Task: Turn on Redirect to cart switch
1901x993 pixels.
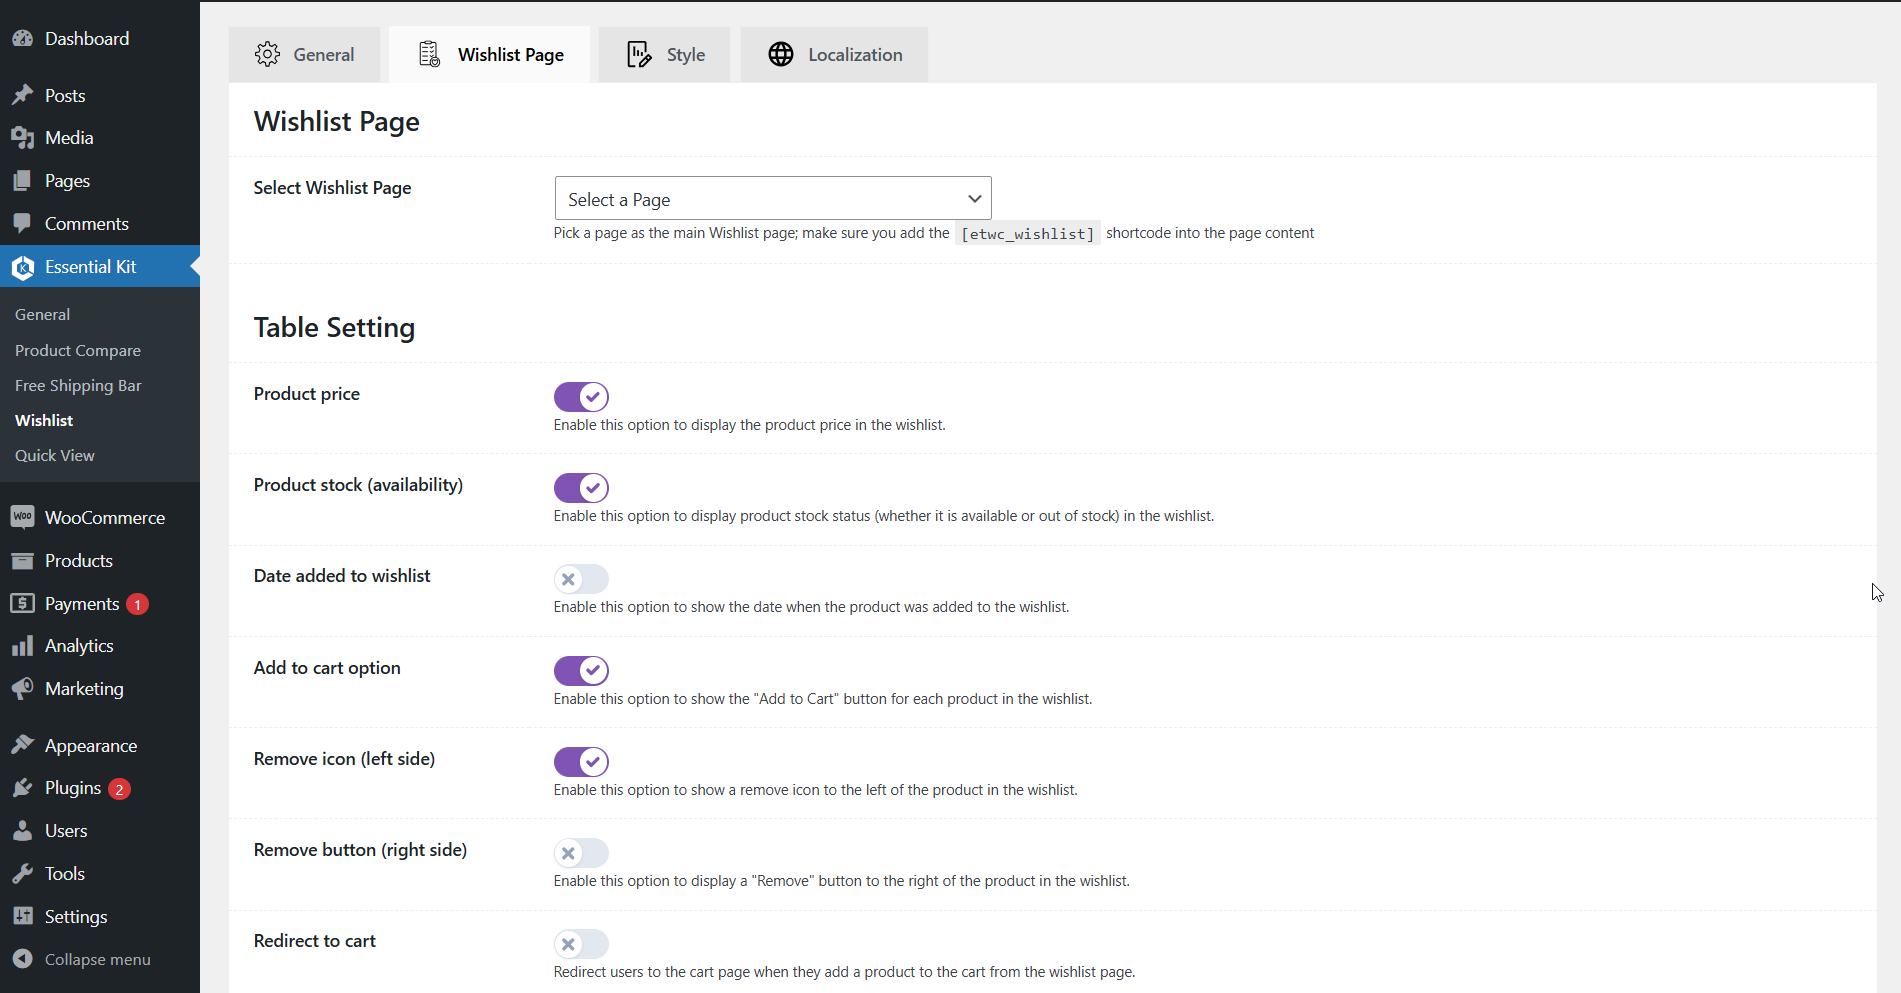Action: tap(581, 944)
